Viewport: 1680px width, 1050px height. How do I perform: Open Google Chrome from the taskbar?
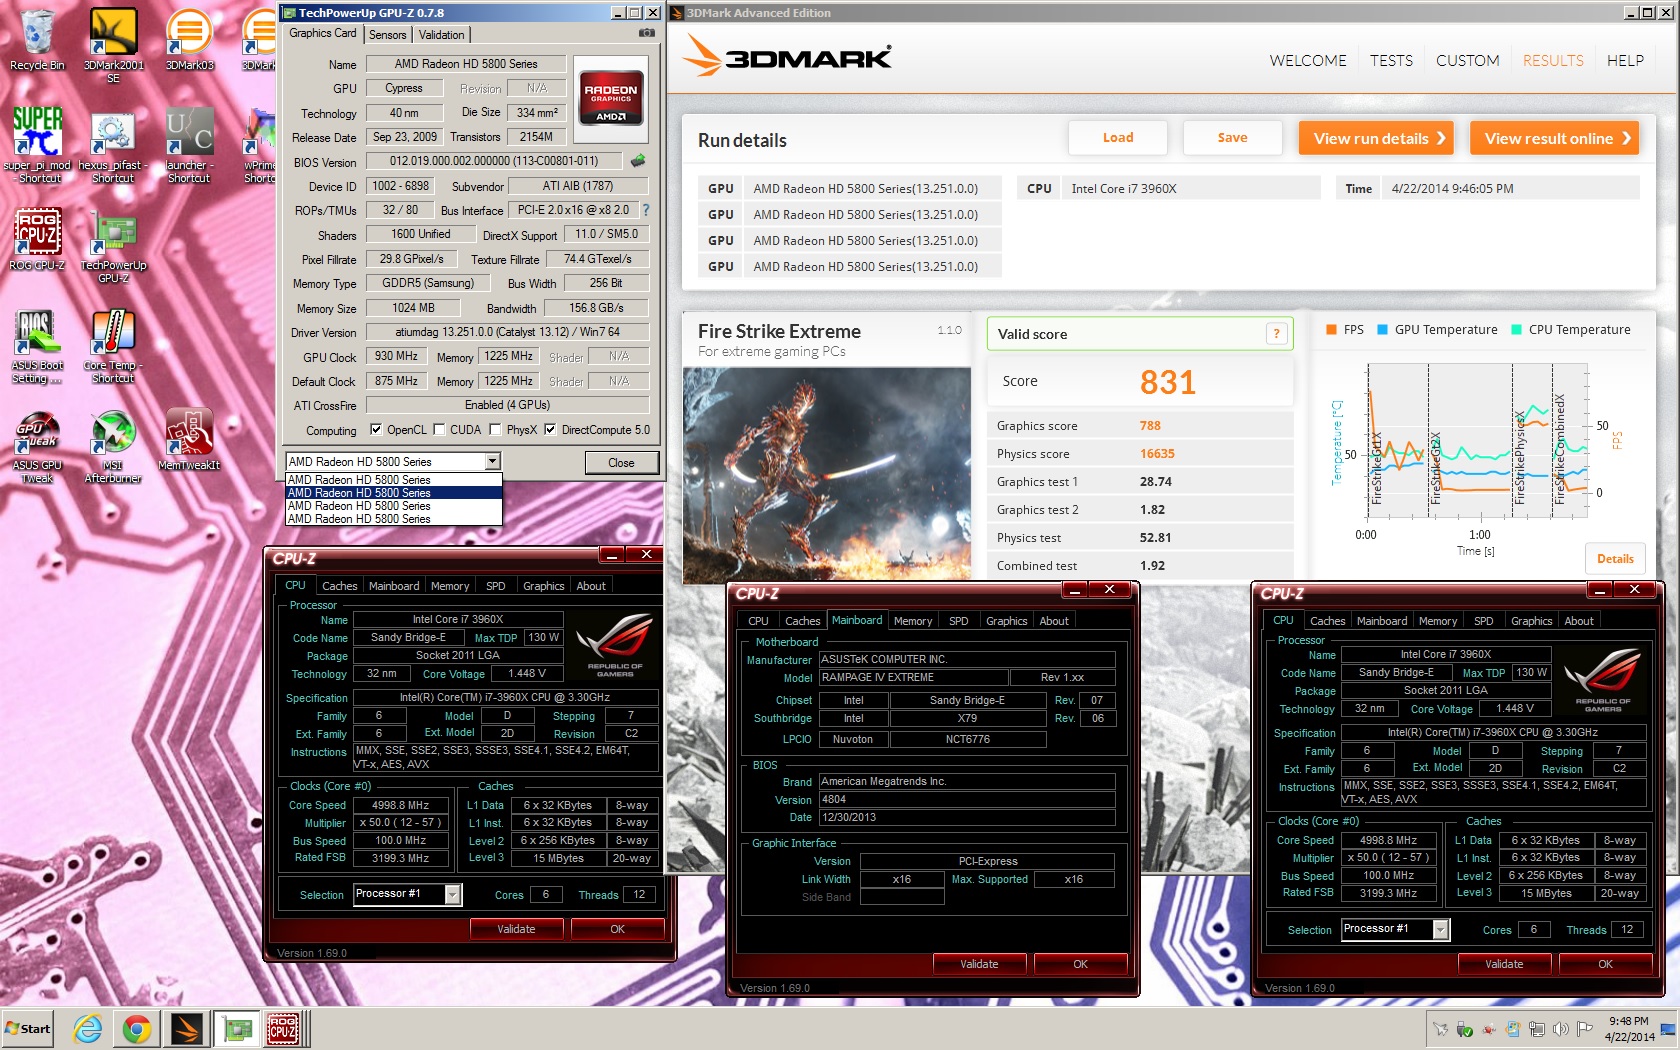[x=137, y=1028]
